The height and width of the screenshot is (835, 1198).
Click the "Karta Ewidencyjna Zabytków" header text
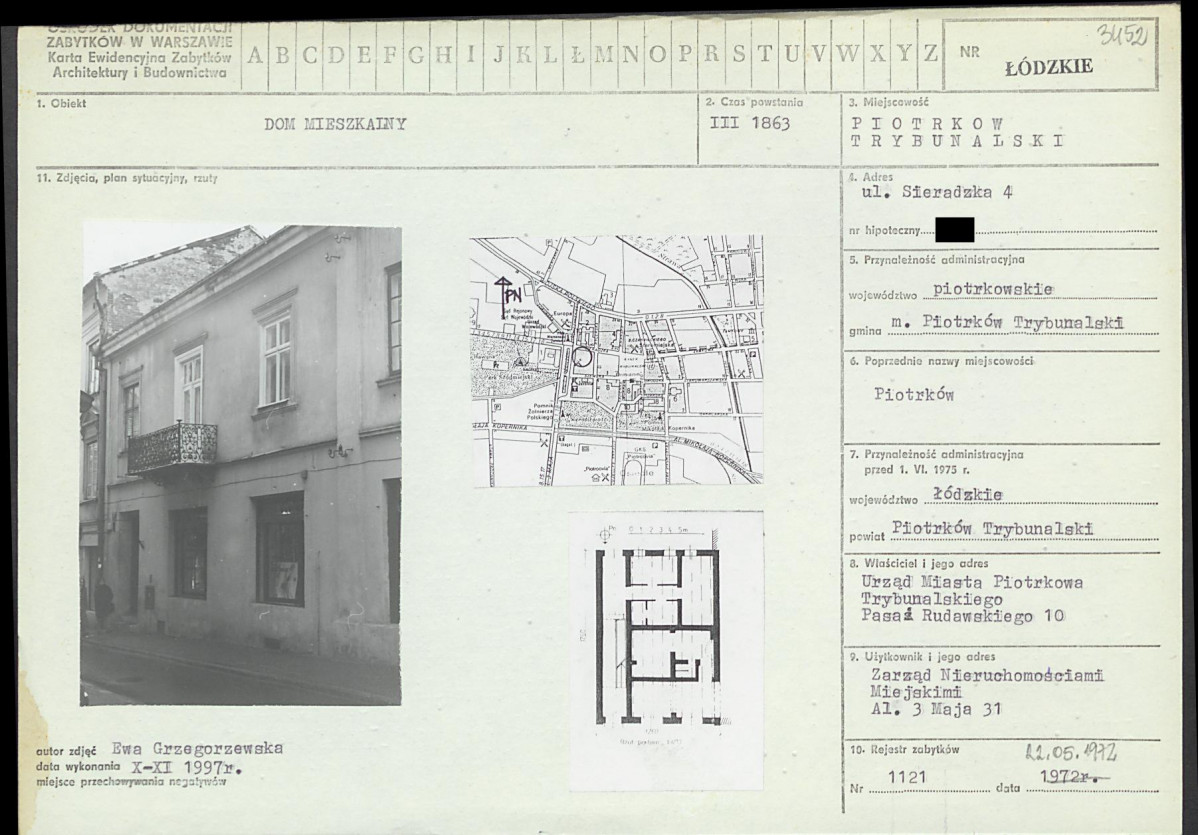[140, 57]
